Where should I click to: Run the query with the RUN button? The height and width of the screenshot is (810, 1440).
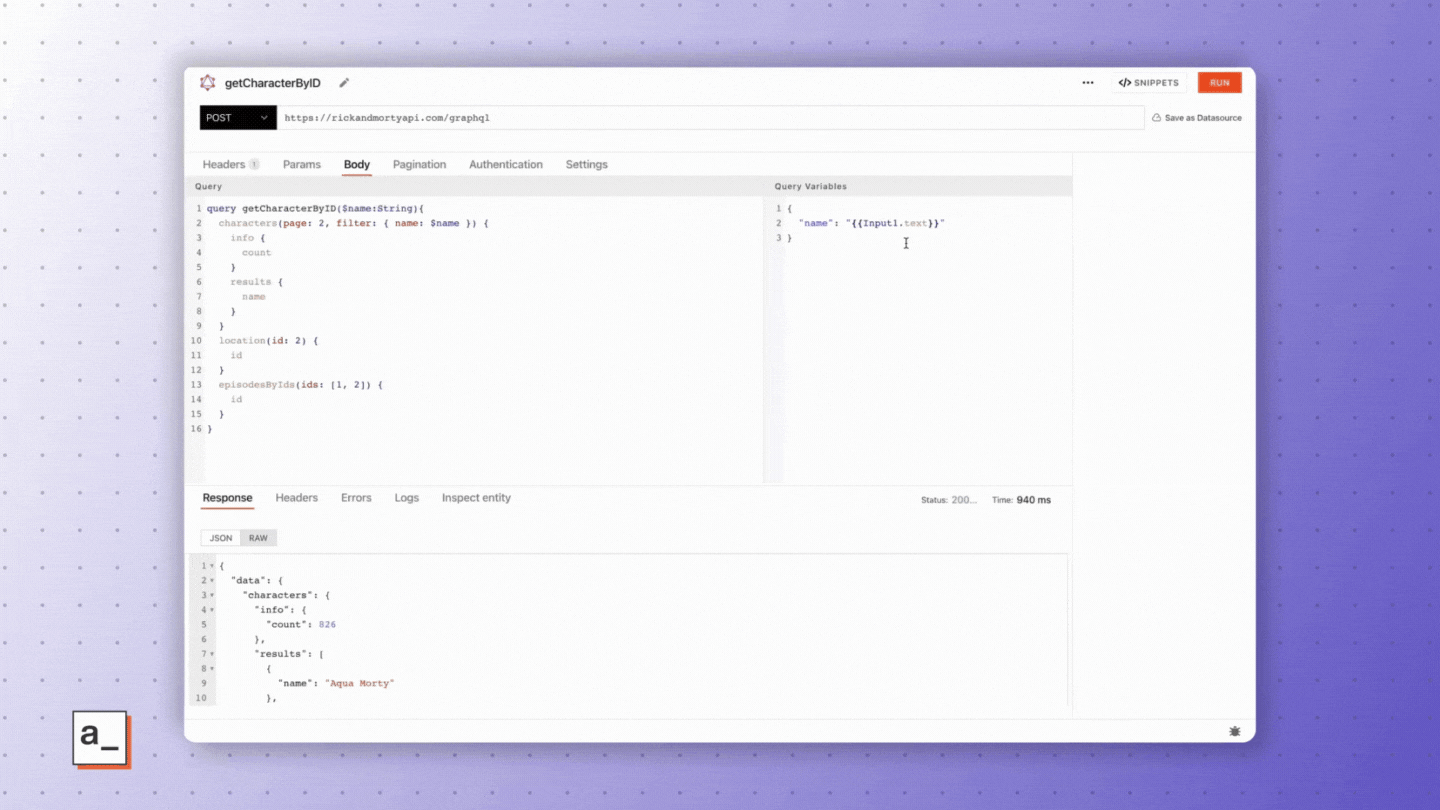click(x=1220, y=83)
